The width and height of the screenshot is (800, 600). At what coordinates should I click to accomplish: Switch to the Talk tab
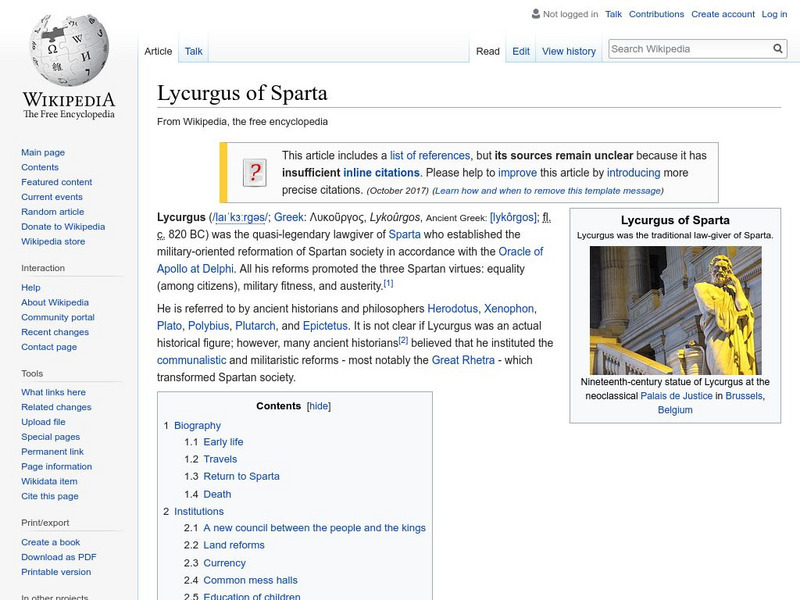click(x=194, y=51)
